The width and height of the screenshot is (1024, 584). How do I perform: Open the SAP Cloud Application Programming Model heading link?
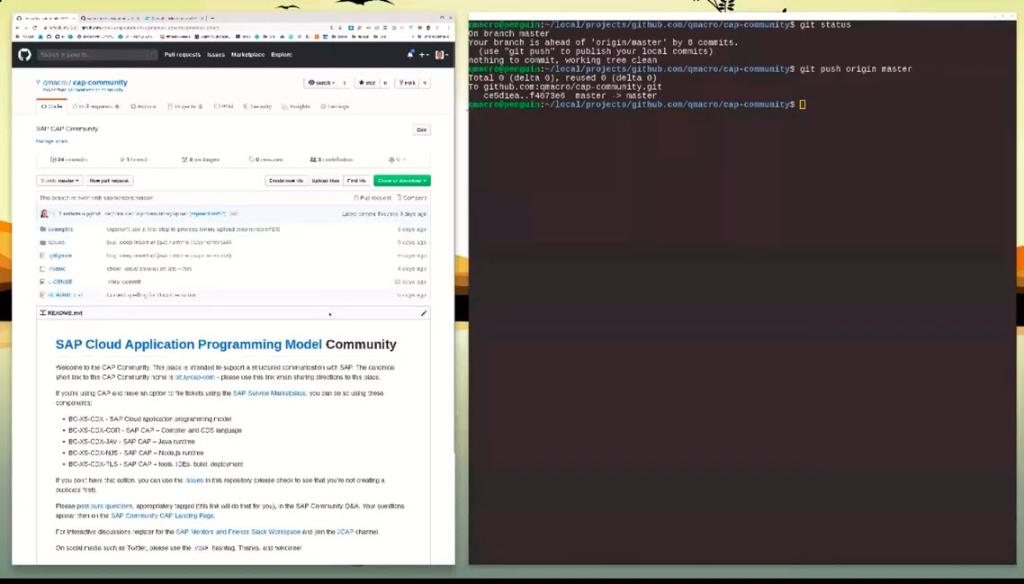189,344
